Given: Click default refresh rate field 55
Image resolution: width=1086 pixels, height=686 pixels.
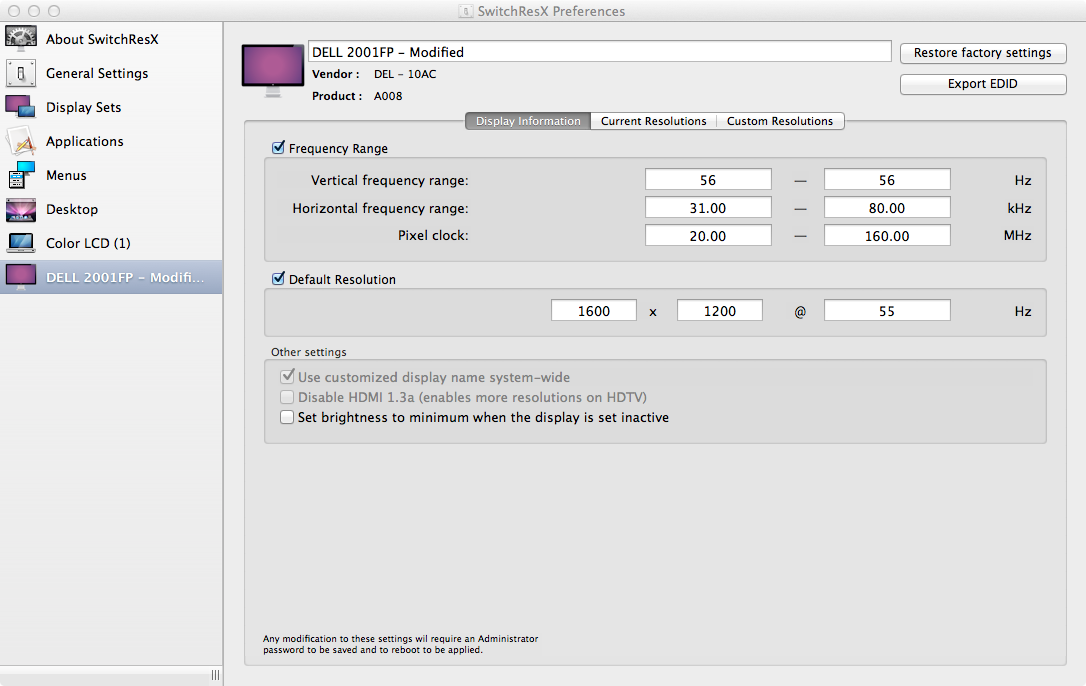Looking at the screenshot, I should coord(887,310).
